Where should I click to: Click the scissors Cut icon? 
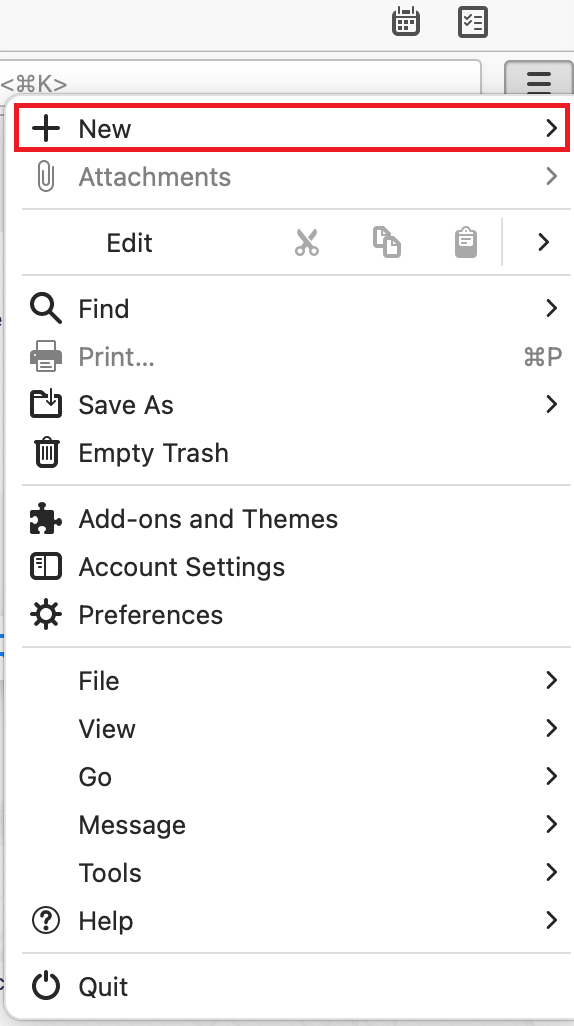[306, 243]
